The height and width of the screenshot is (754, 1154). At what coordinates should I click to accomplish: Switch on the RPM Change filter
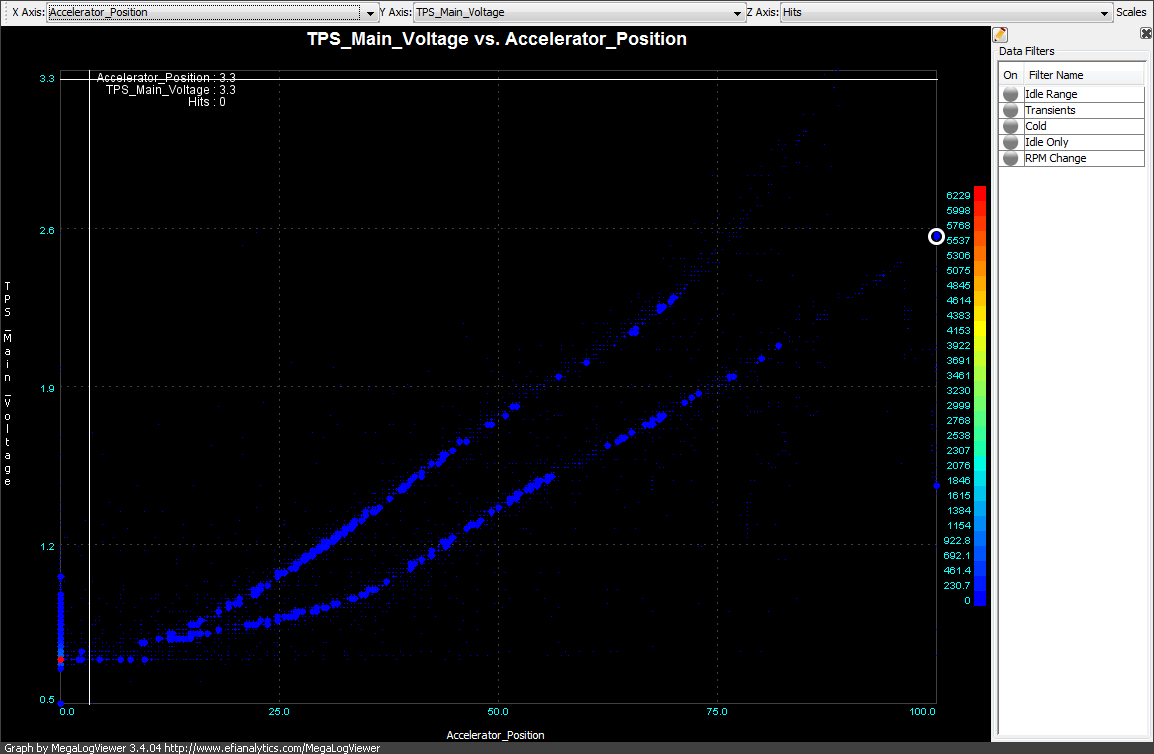[1011, 158]
